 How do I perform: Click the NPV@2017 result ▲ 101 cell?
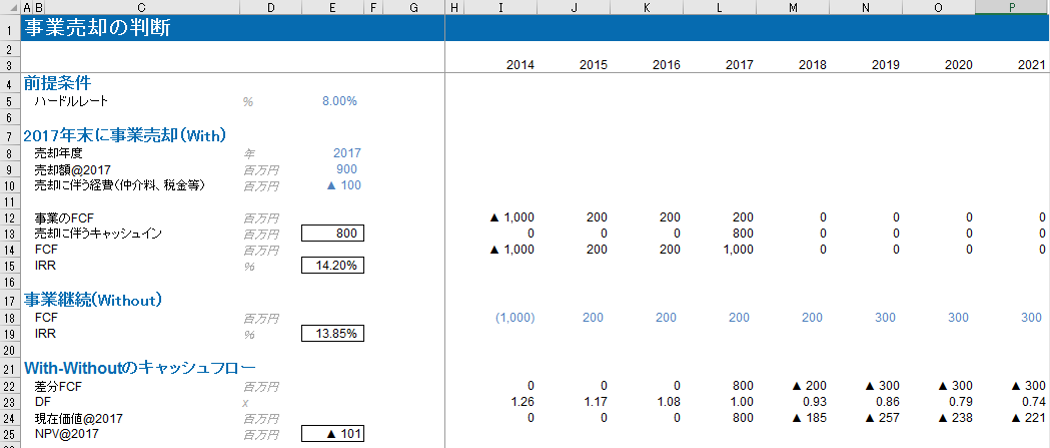333,434
